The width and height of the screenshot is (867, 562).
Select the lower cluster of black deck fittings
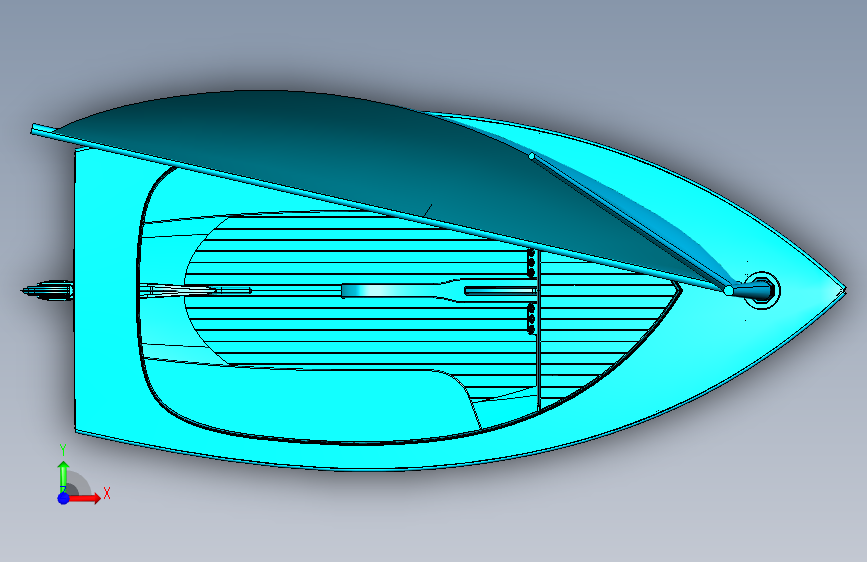pyautogui.click(x=531, y=319)
